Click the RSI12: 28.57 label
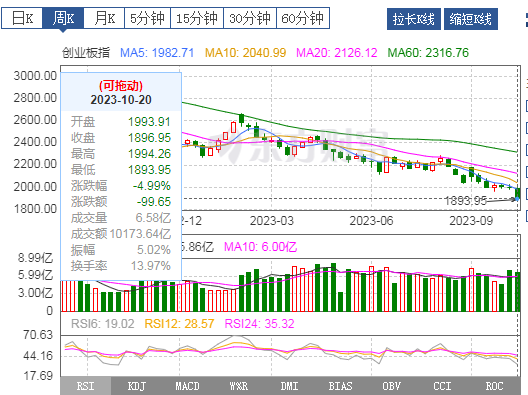 179,324
